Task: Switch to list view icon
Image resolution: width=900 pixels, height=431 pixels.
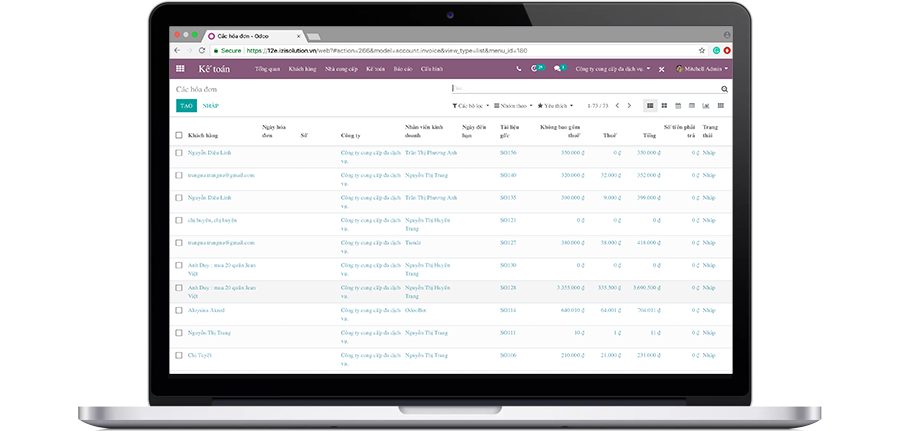Action: (650, 105)
